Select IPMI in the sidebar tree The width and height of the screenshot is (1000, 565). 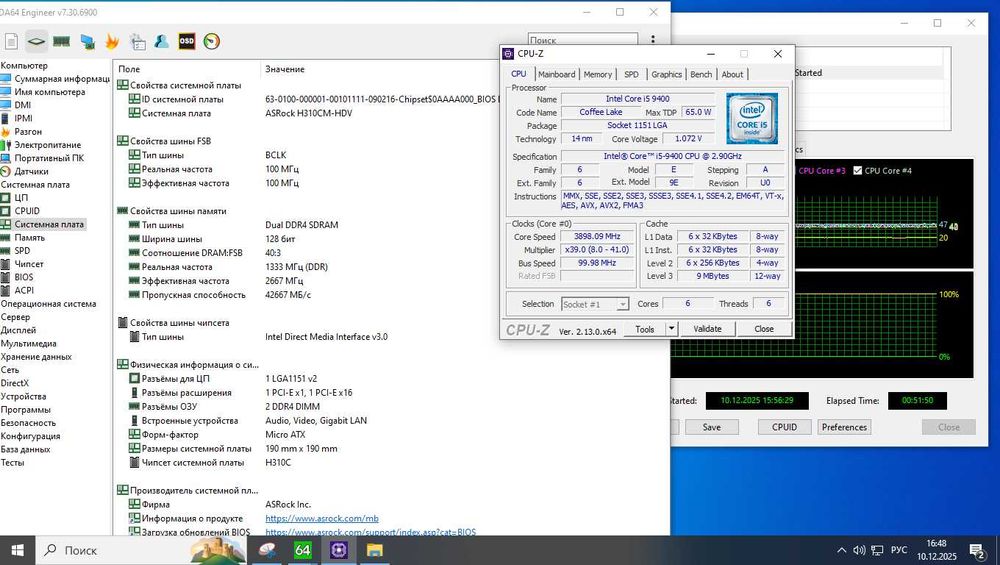click(24, 118)
